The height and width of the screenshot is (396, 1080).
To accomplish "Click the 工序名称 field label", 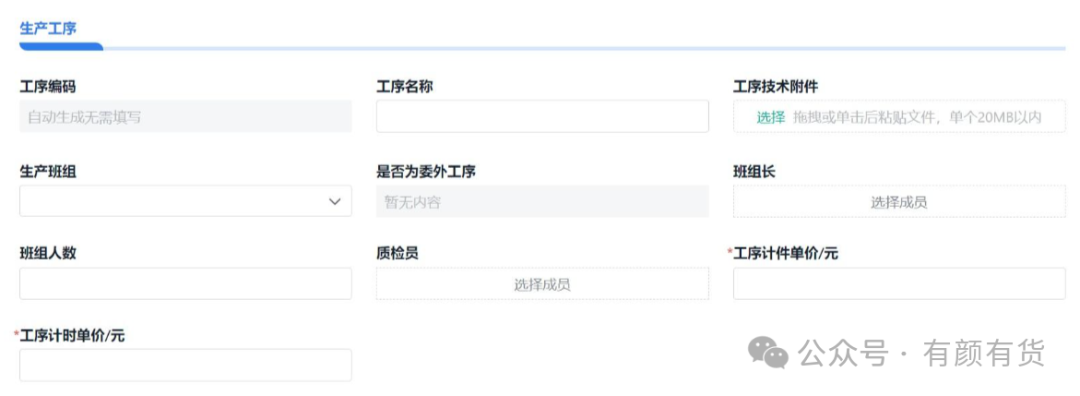I will [404, 87].
